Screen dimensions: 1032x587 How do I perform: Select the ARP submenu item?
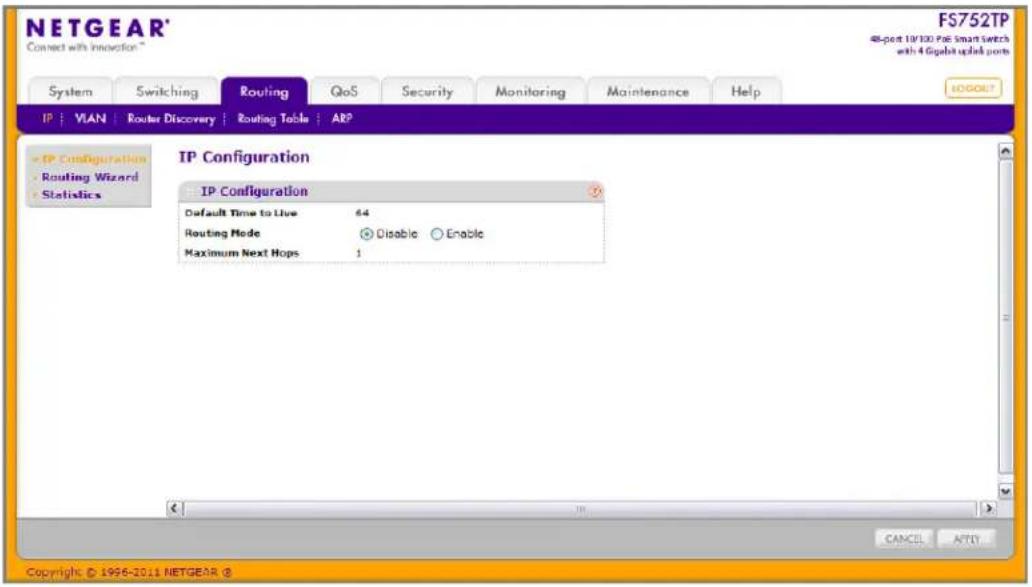342,118
